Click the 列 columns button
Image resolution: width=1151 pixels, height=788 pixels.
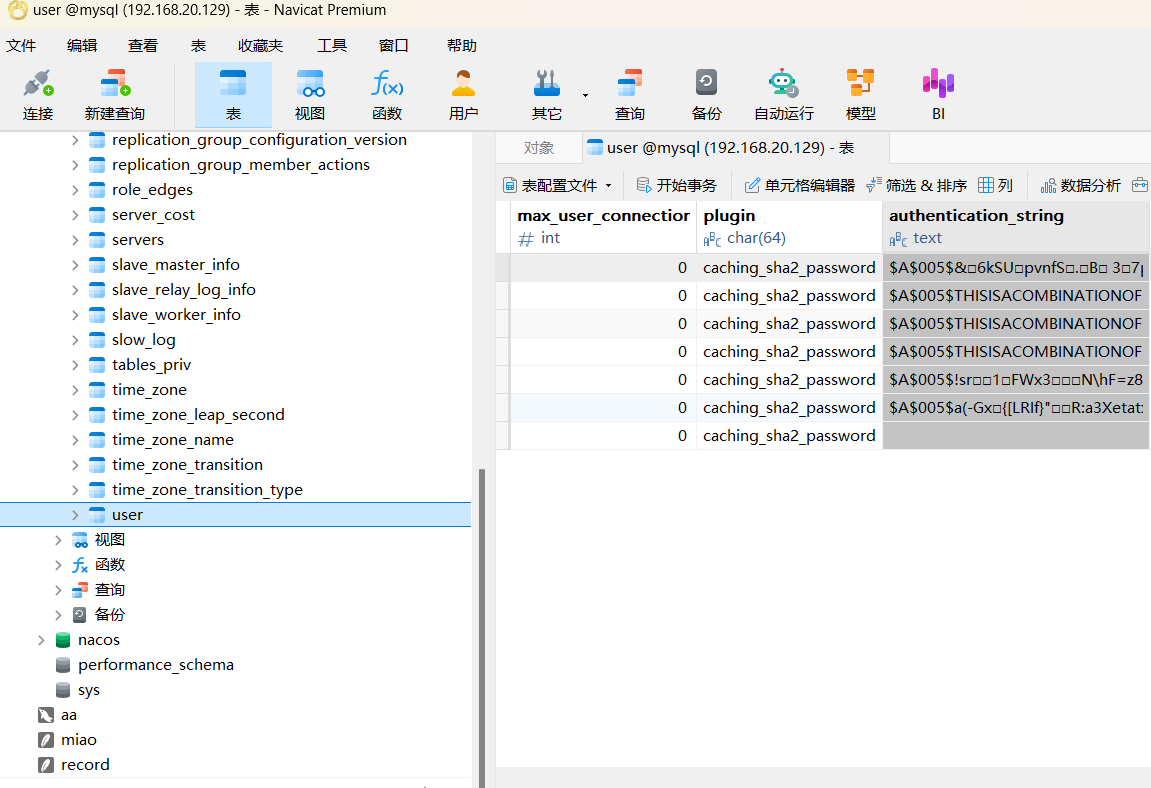point(996,186)
